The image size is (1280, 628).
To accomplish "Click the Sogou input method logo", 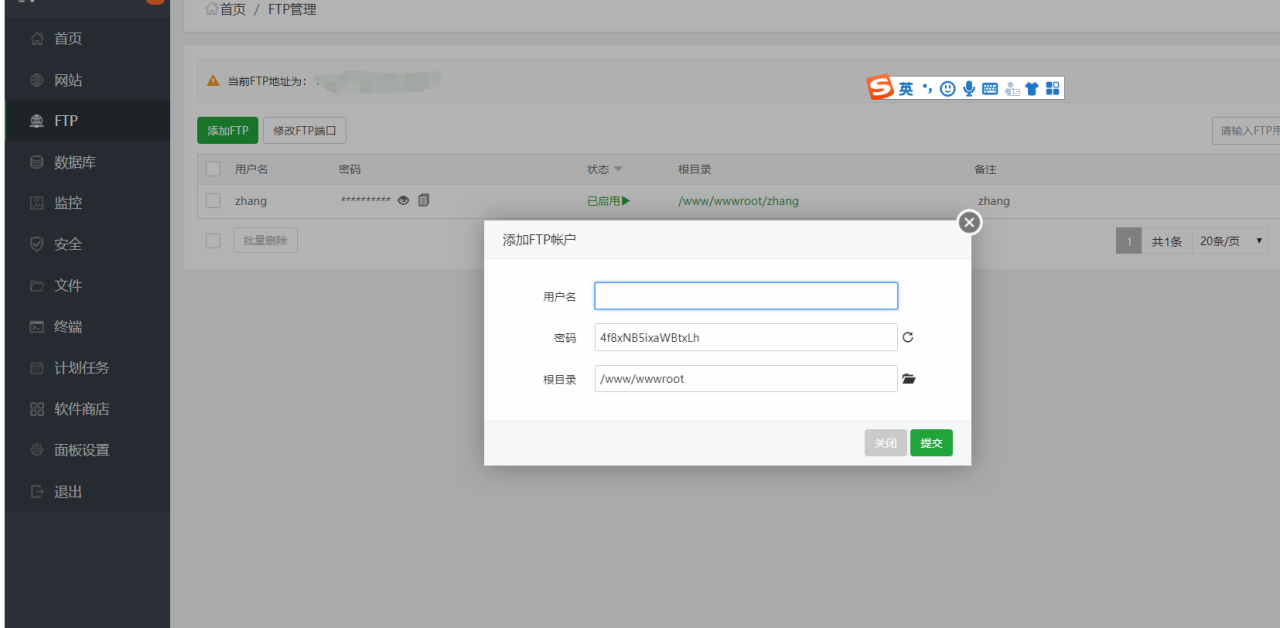I will point(880,88).
